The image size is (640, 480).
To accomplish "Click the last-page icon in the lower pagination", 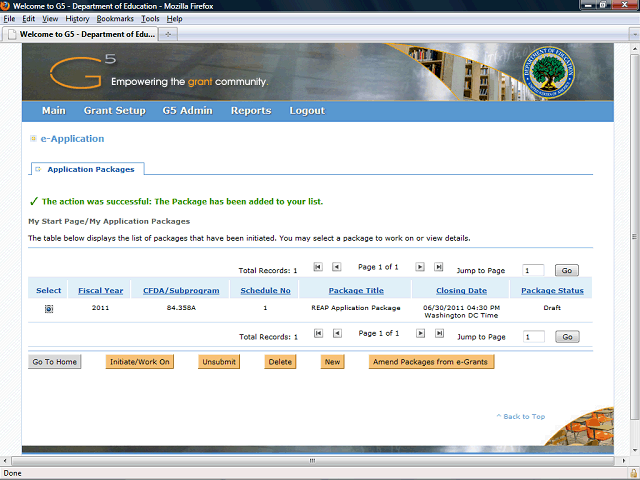I will [x=439, y=333].
